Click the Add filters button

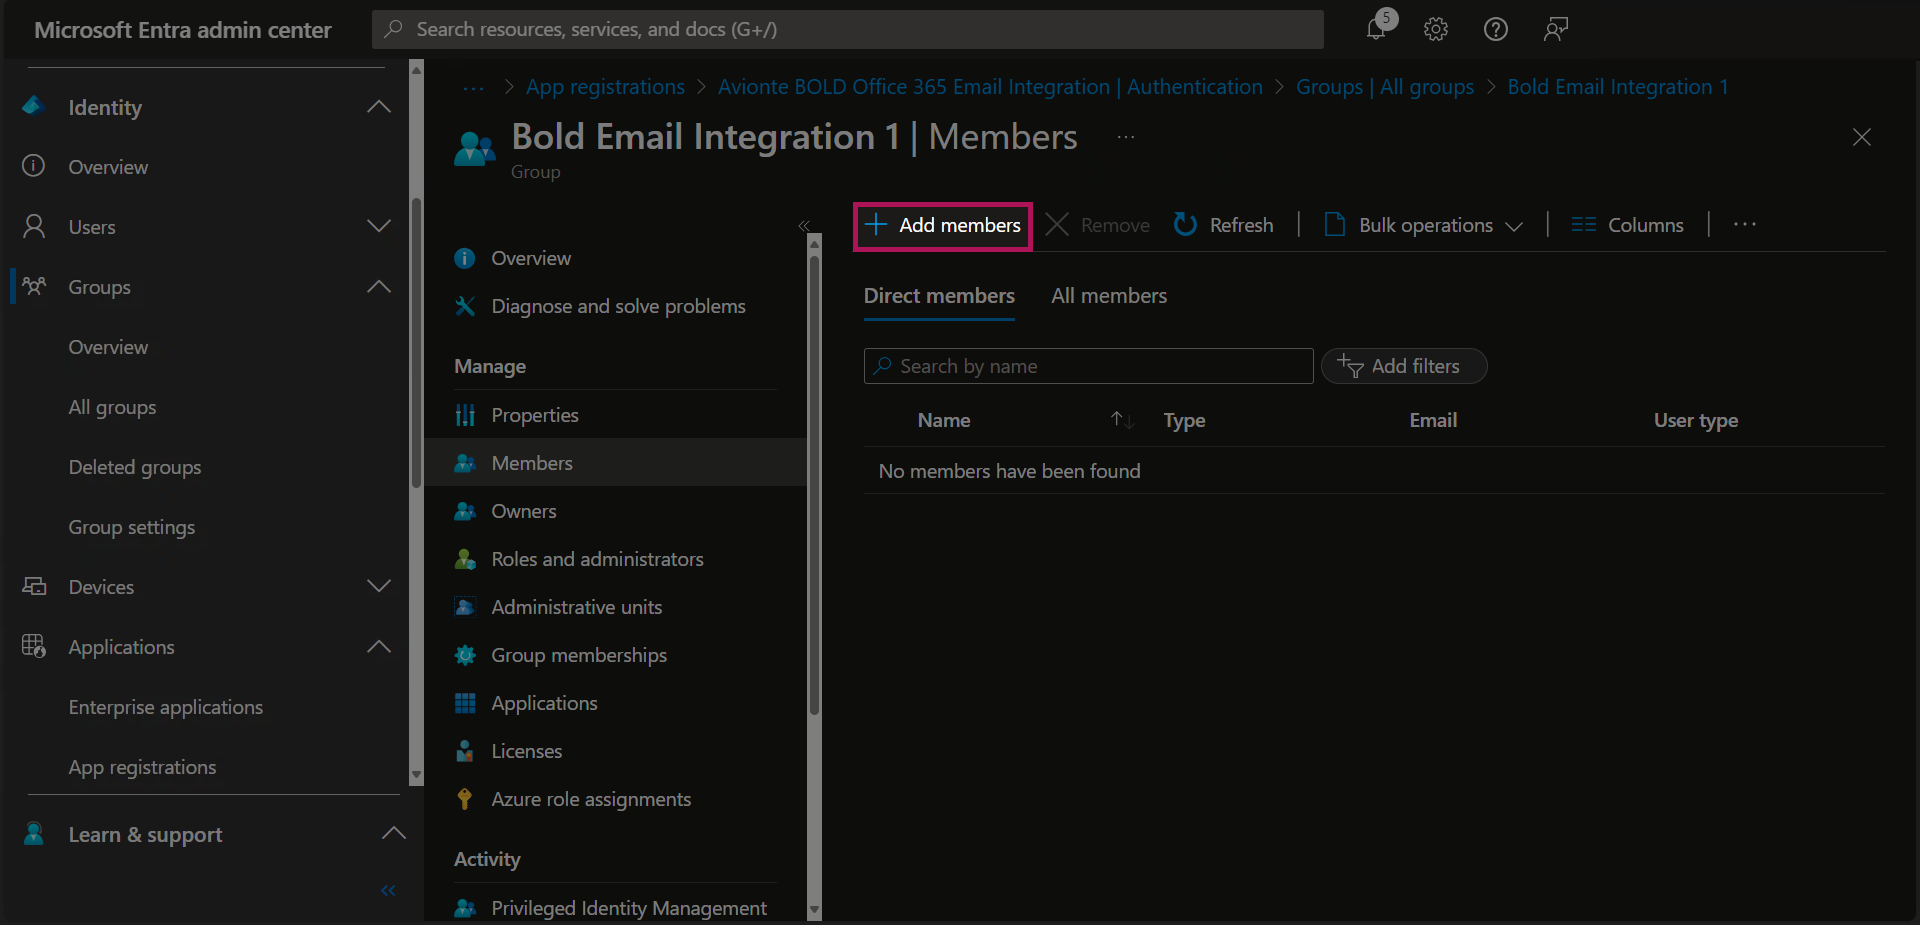click(x=1403, y=366)
